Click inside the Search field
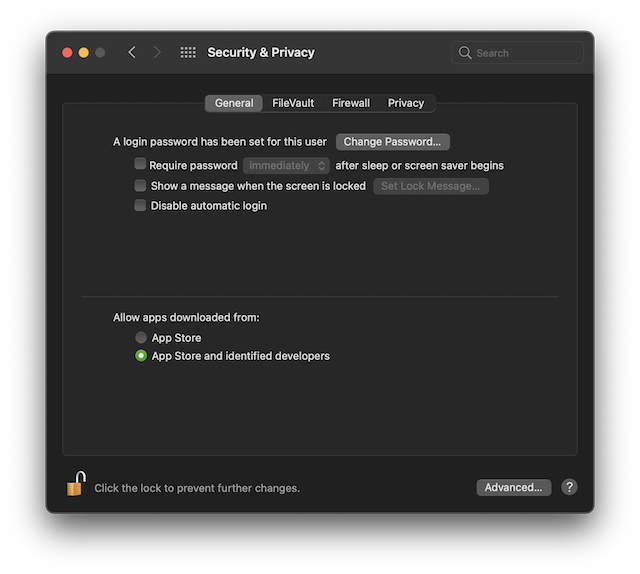 tap(517, 53)
